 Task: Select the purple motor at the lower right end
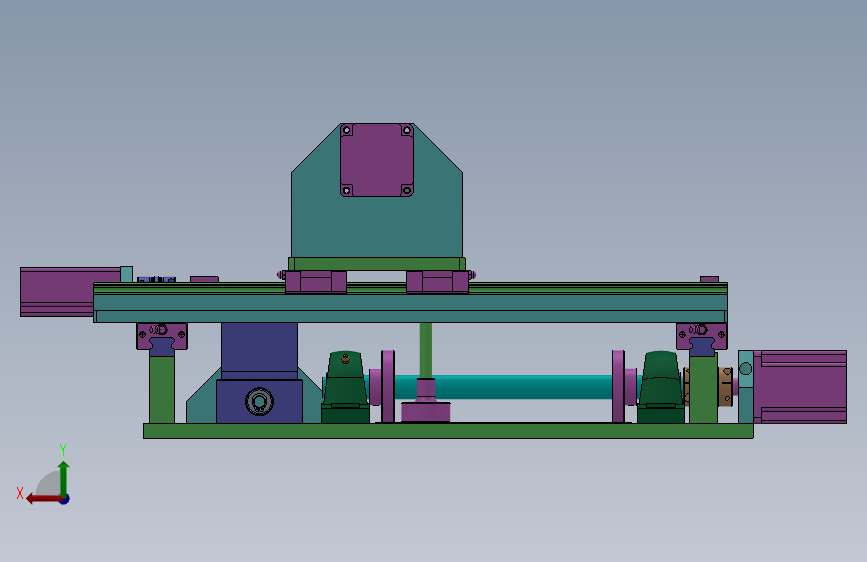tap(800, 387)
